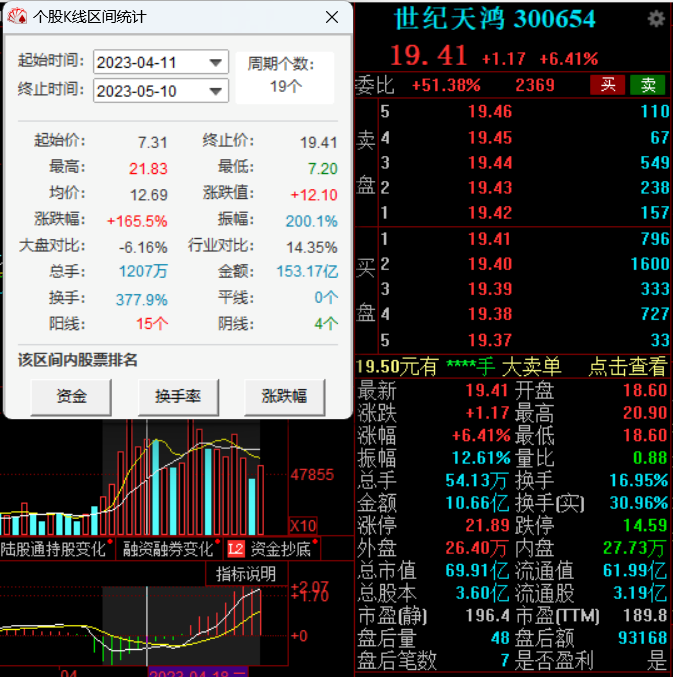673x677 pixels.
Task: Open the 融资融券变化 indicator tab
Action: [x=168, y=549]
